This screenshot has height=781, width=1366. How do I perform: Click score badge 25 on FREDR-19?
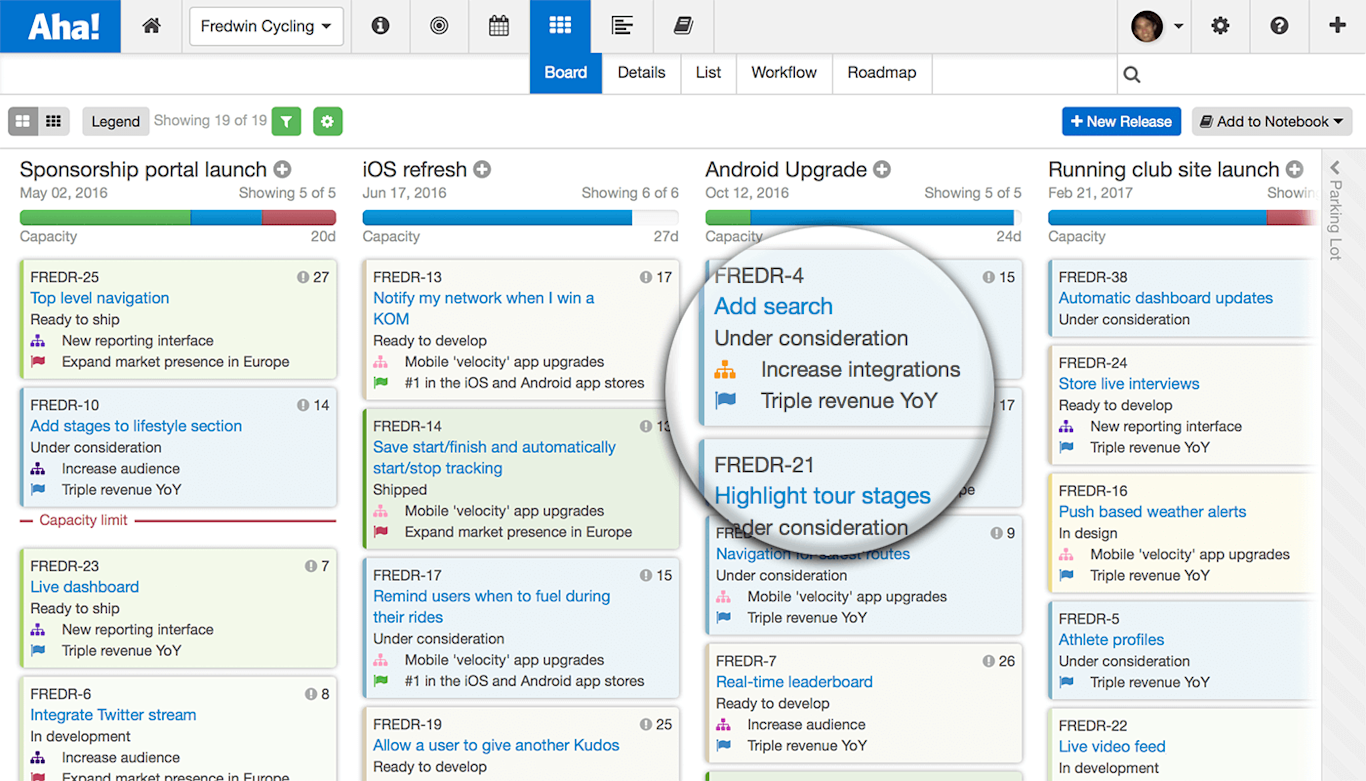tap(656, 724)
